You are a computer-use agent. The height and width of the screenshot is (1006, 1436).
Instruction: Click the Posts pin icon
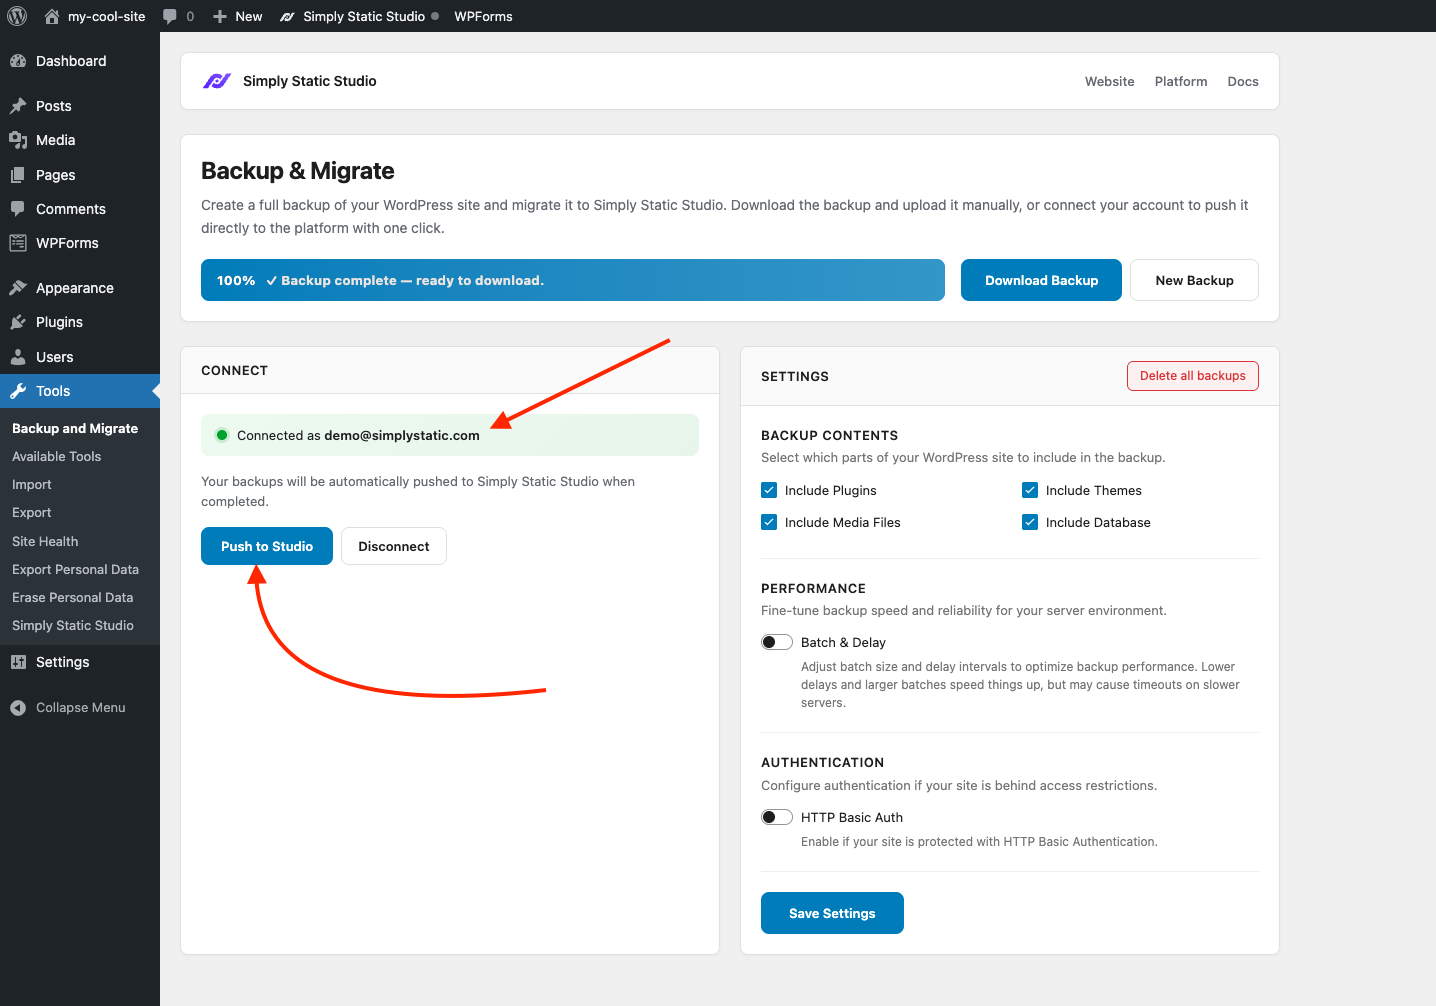[x=18, y=106]
